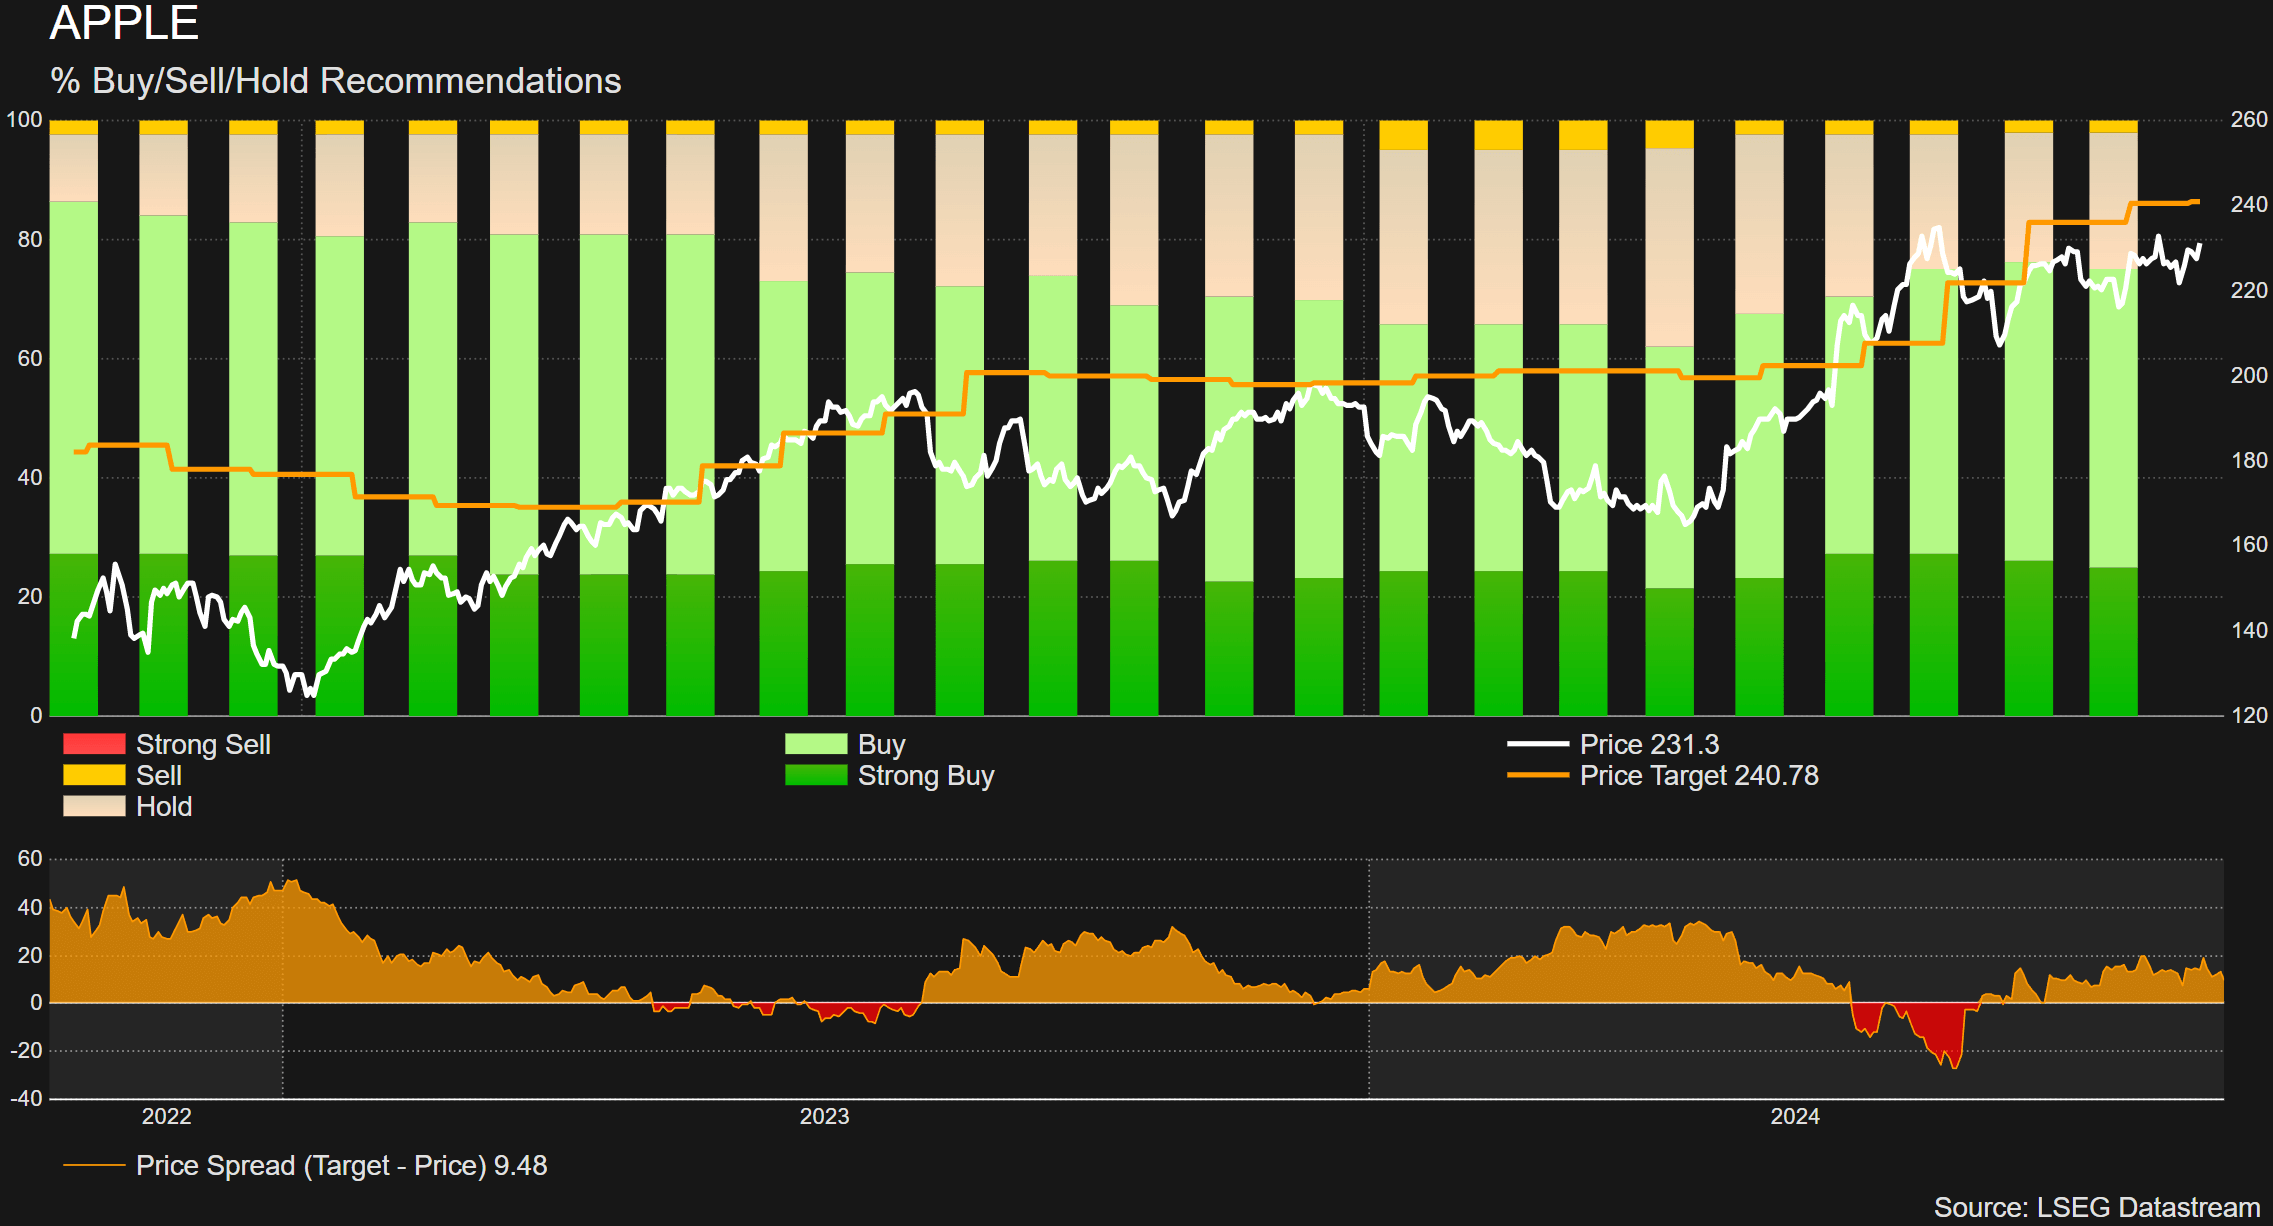This screenshot has height=1226, width=2273.
Task: Click the dark green Strong Buy swatch
Action: click(x=816, y=775)
